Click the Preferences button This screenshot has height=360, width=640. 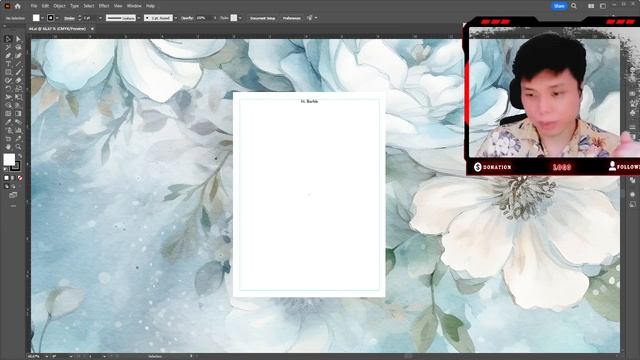291,18
